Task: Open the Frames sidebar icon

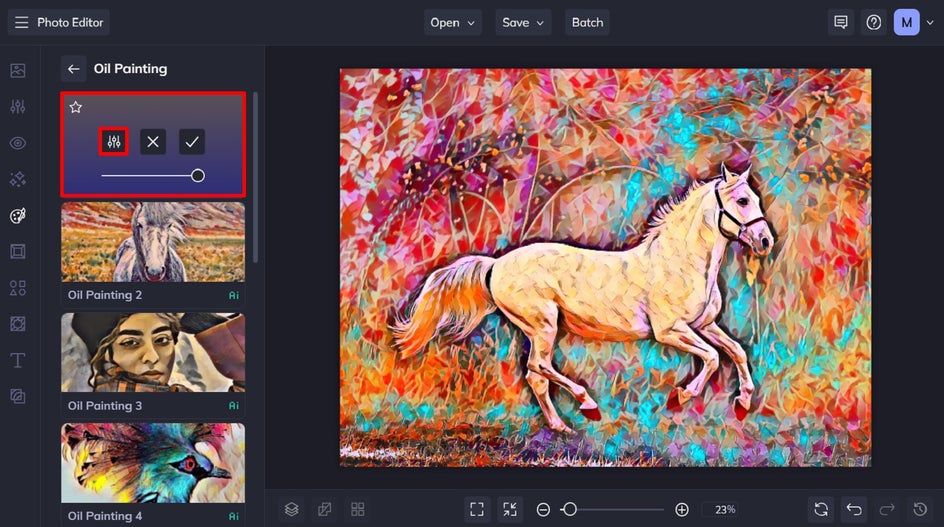Action: [x=18, y=251]
